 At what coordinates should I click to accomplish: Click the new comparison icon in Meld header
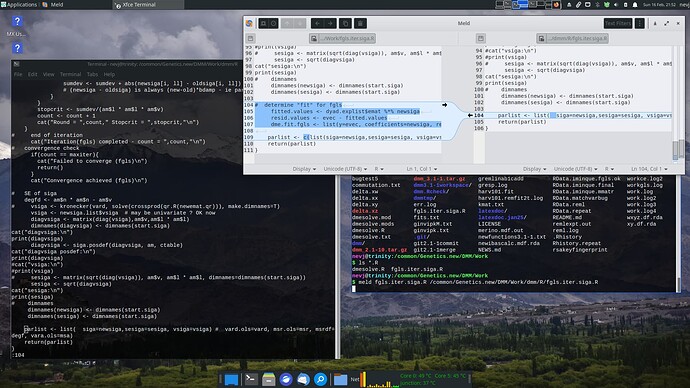tap(263, 23)
